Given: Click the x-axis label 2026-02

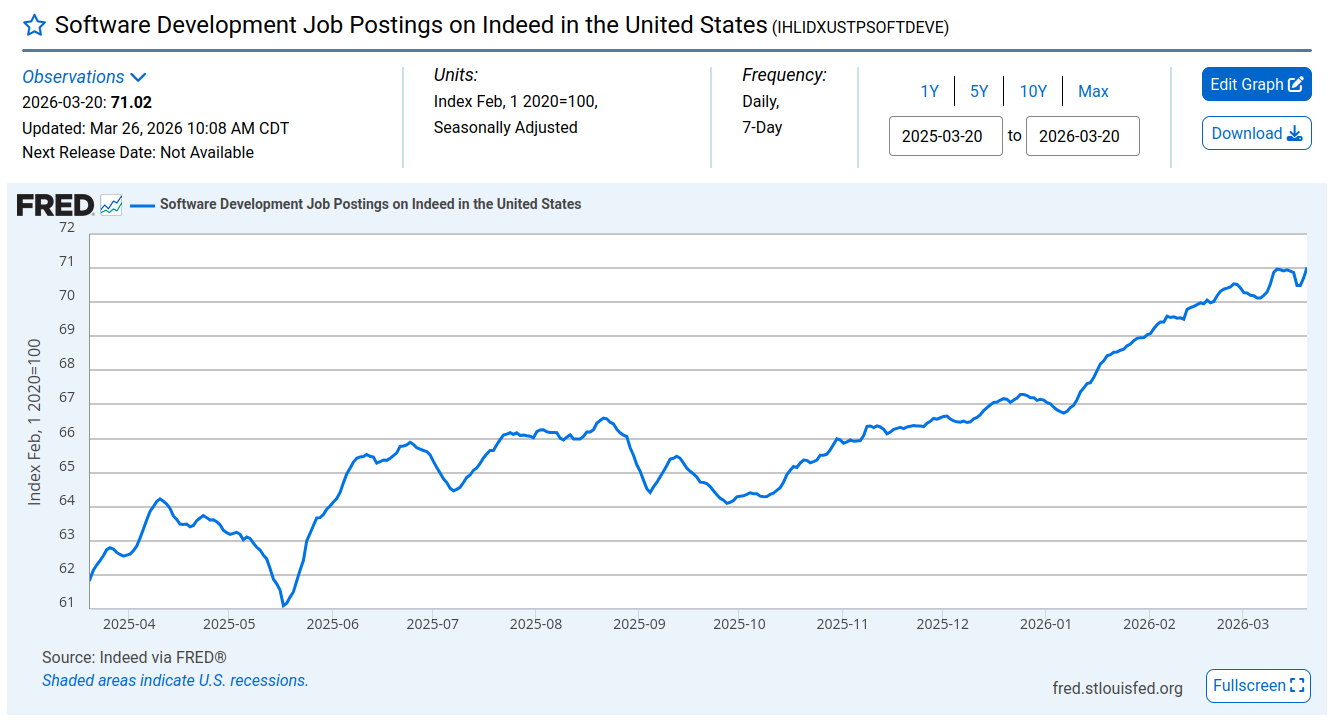Looking at the screenshot, I should tap(1149, 624).
